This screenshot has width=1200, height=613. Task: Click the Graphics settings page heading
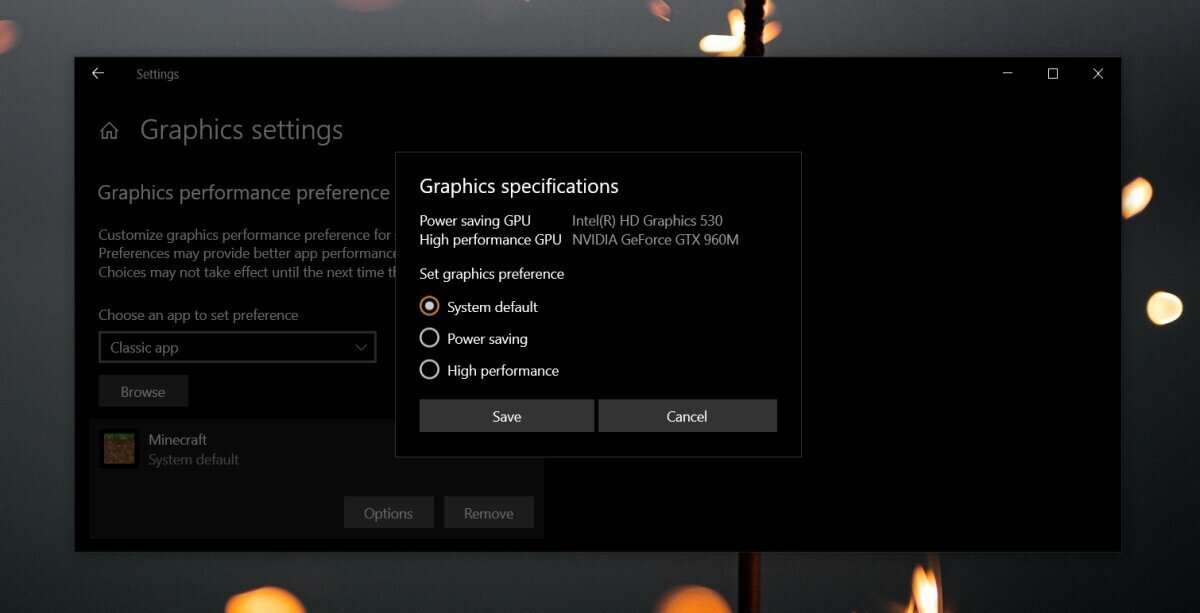[241, 130]
